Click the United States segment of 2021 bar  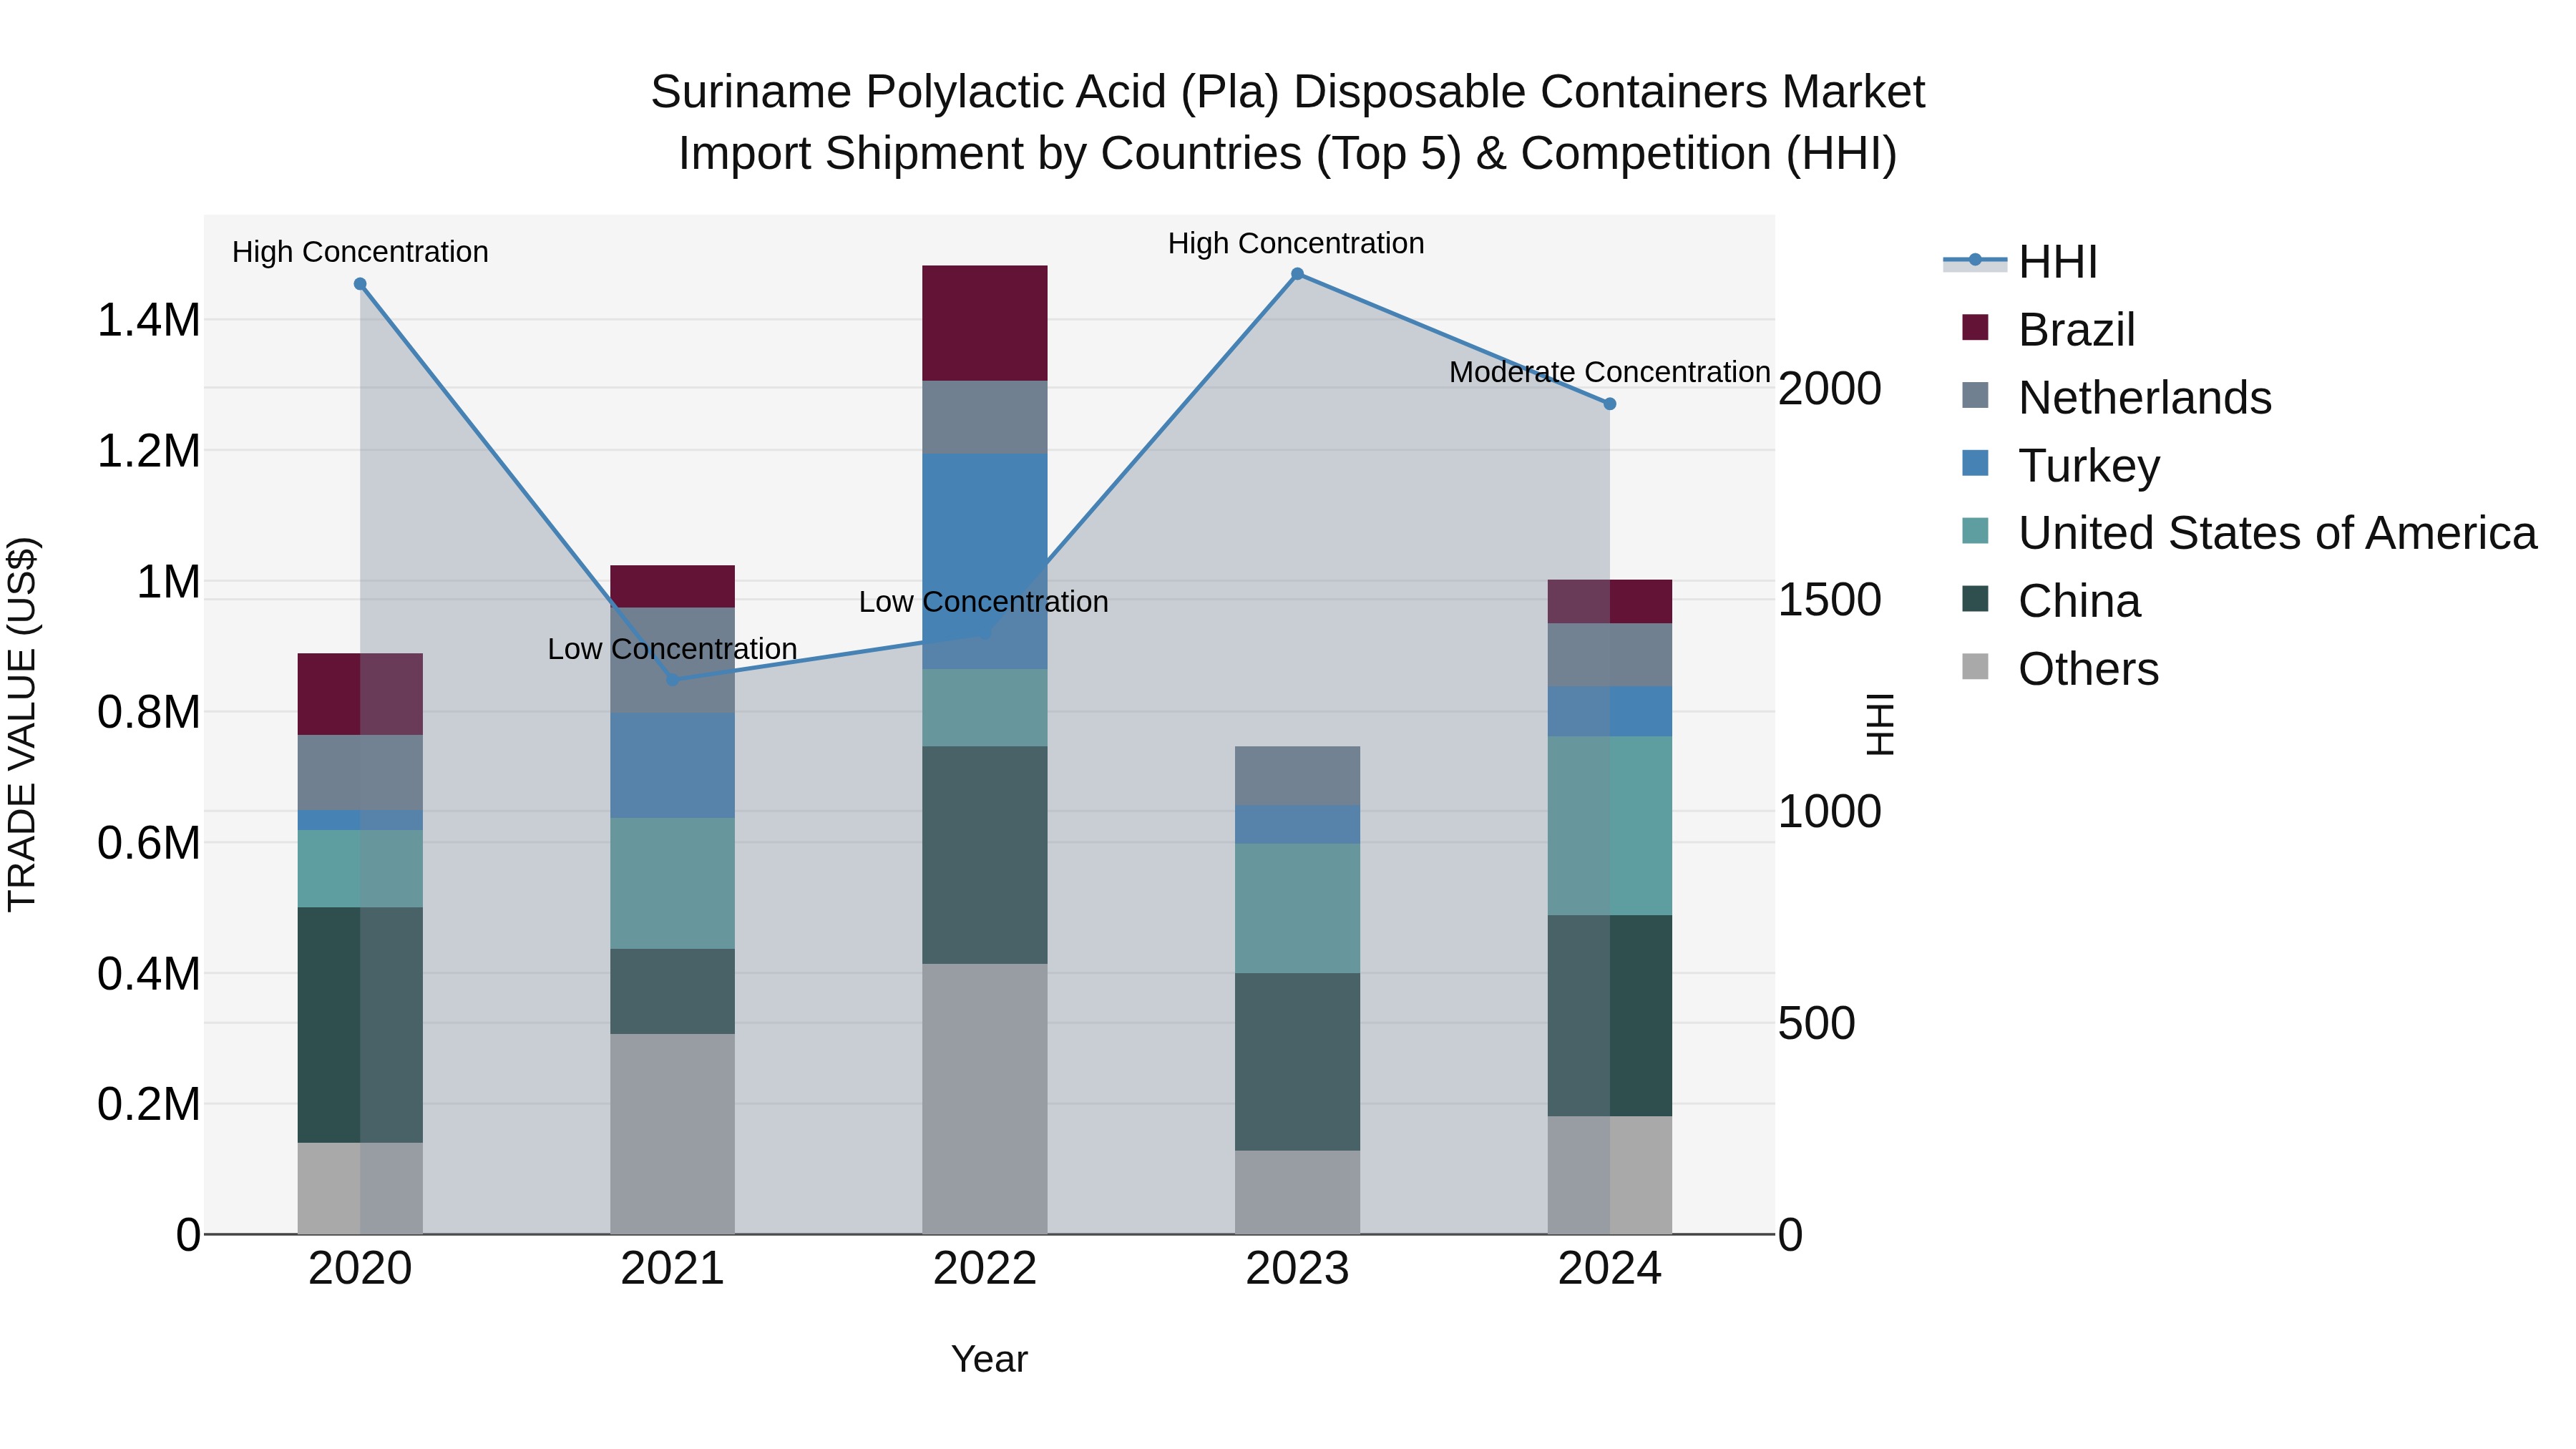pos(673,883)
